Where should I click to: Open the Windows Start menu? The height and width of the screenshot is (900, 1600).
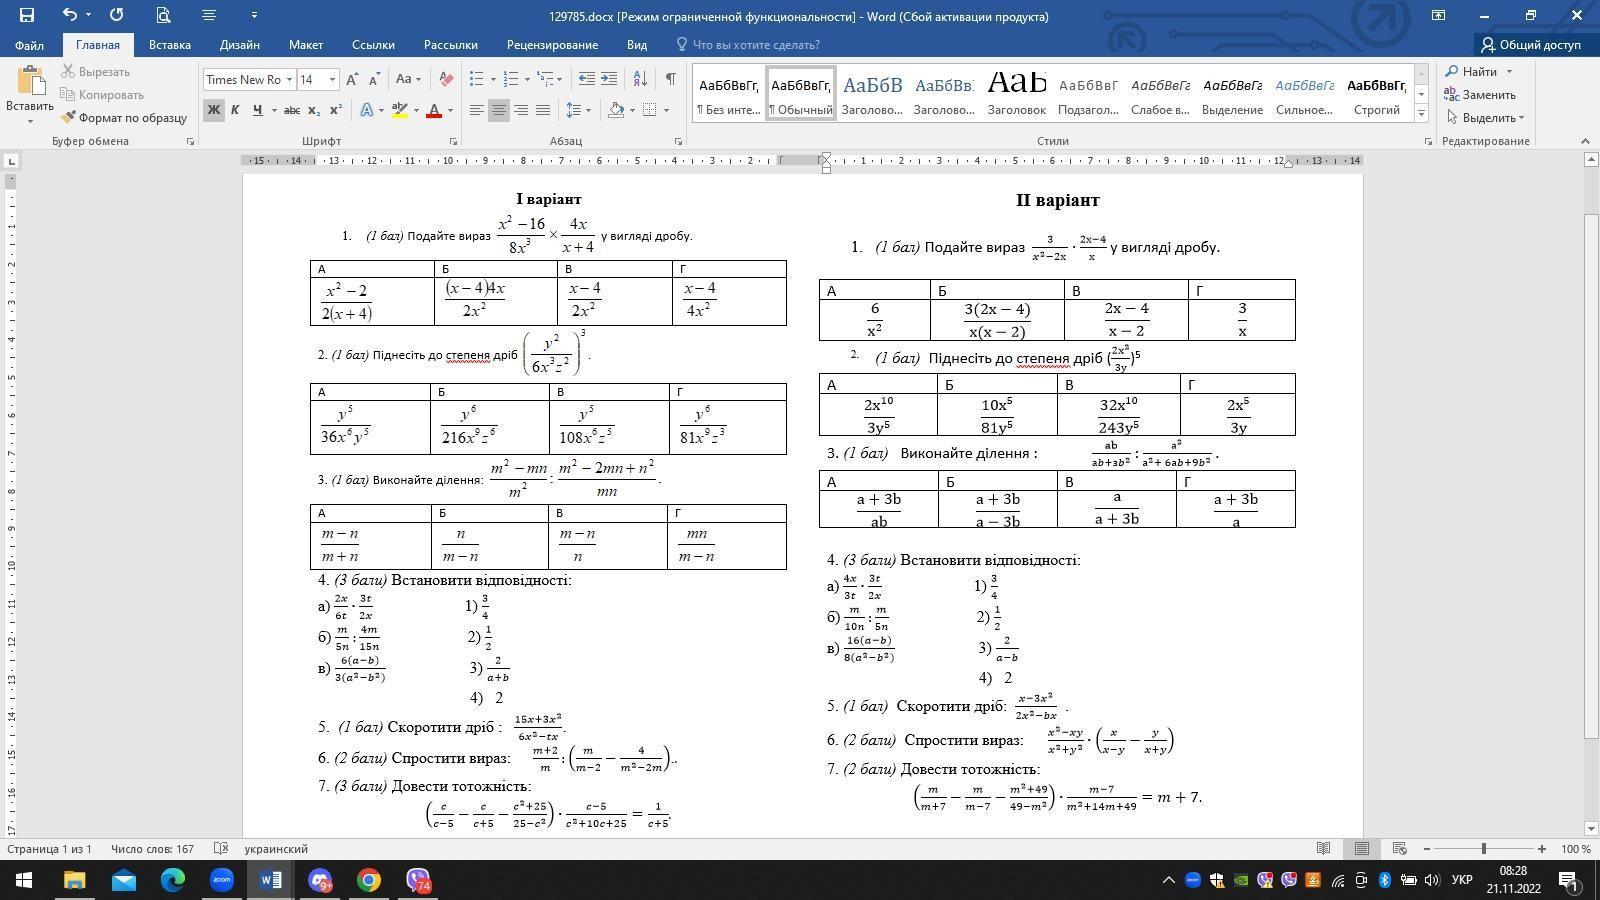click(24, 880)
